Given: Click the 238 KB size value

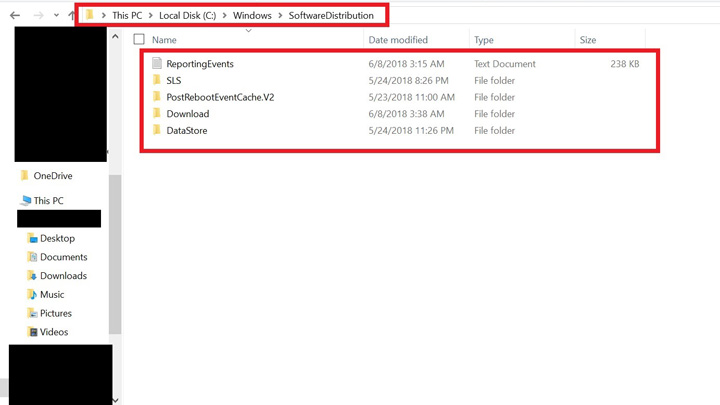Looking at the screenshot, I should (x=624, y=64).
